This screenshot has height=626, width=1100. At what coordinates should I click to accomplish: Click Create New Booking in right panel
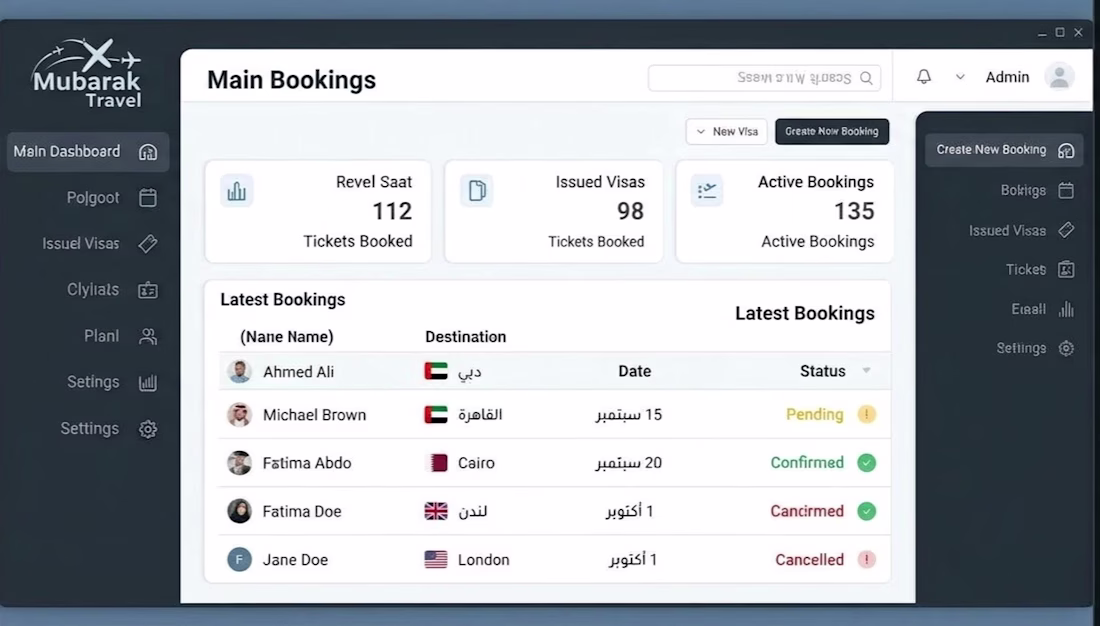(1004, 150)
